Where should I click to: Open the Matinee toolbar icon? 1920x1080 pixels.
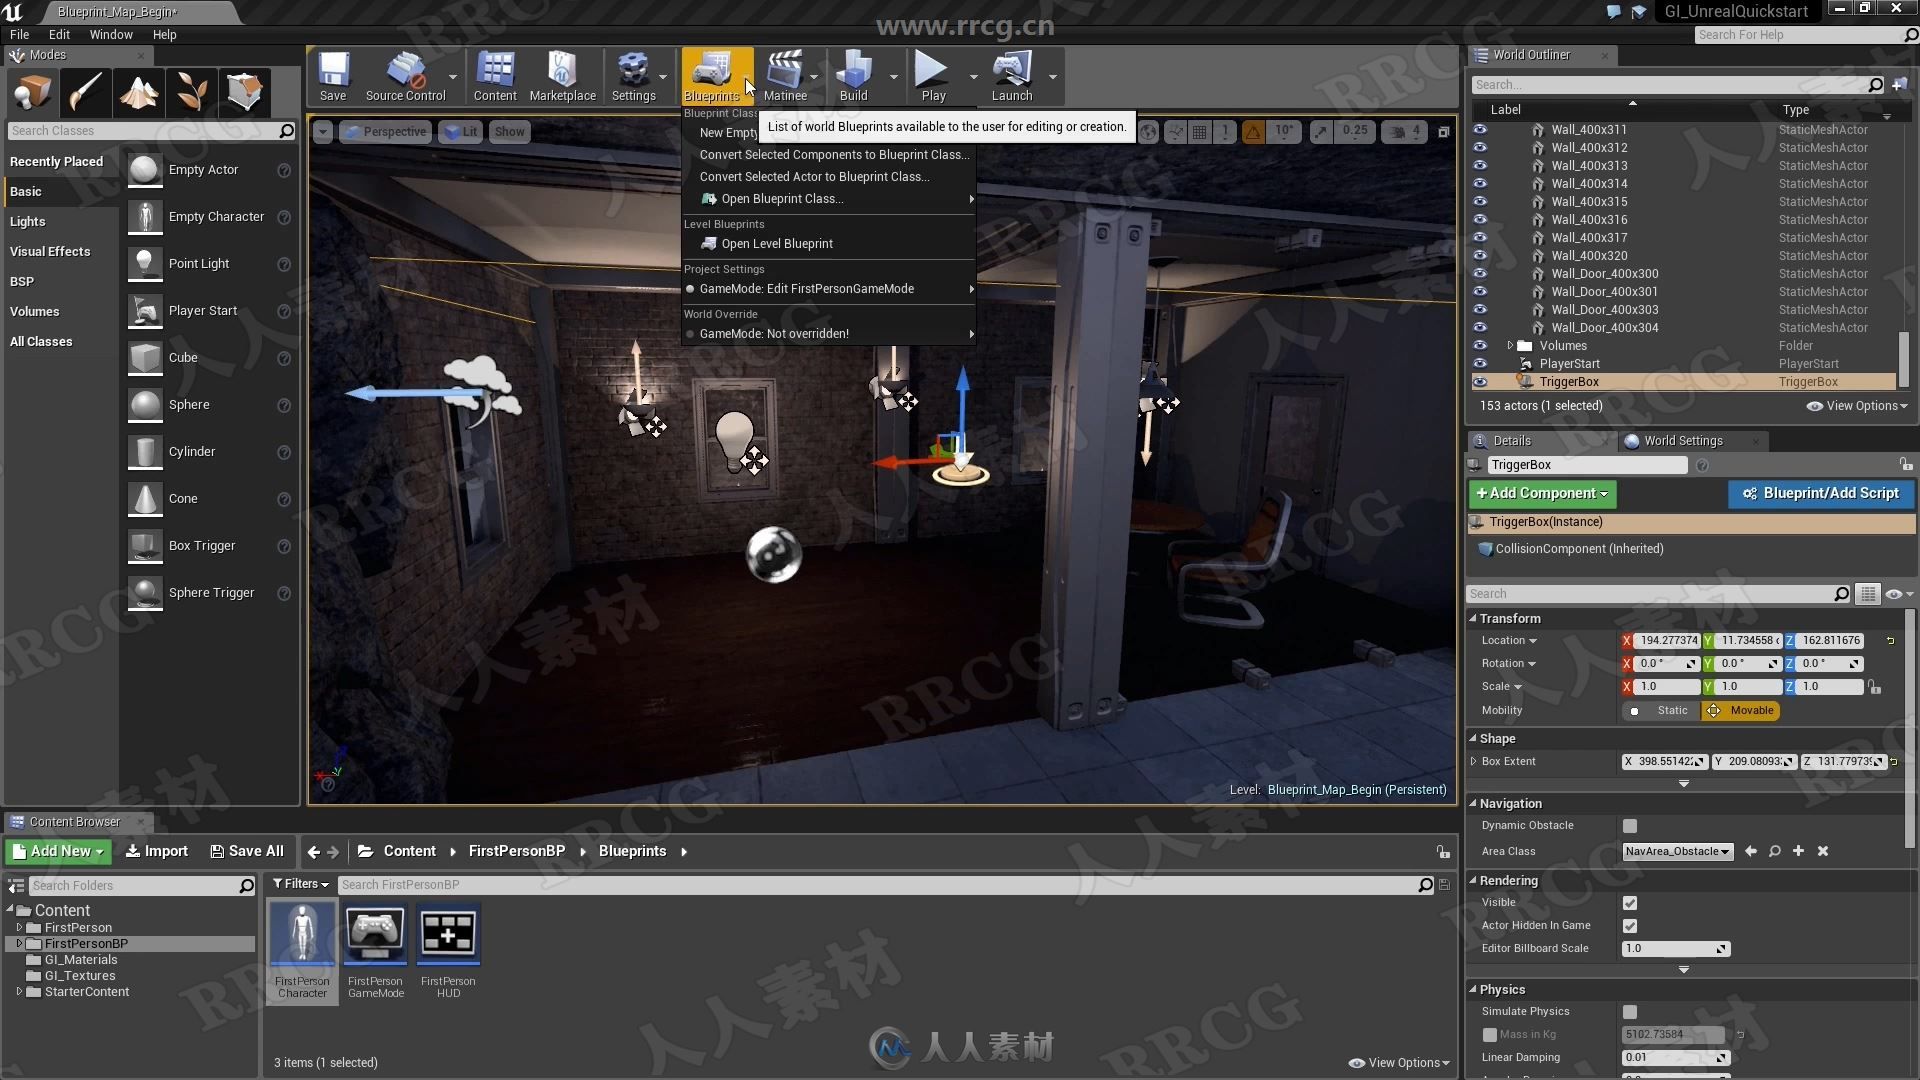tap(785, 76)
